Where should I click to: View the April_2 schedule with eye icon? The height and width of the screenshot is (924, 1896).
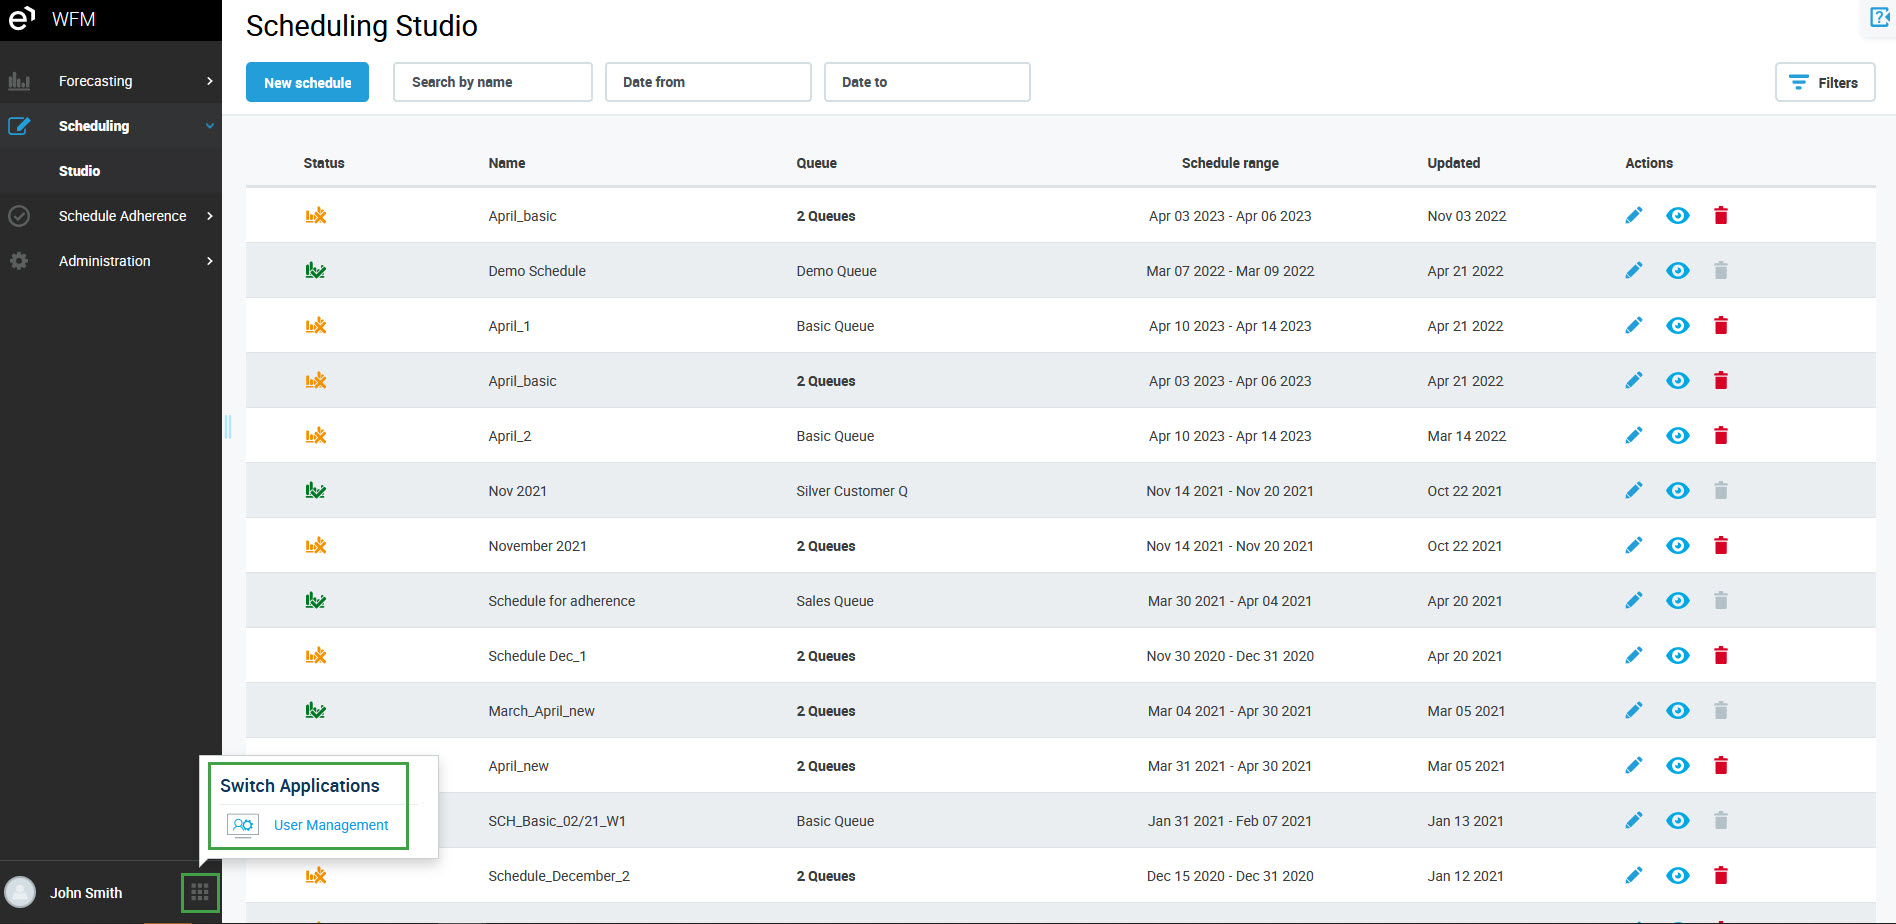pyautogui.click(x=1677, y=436)
